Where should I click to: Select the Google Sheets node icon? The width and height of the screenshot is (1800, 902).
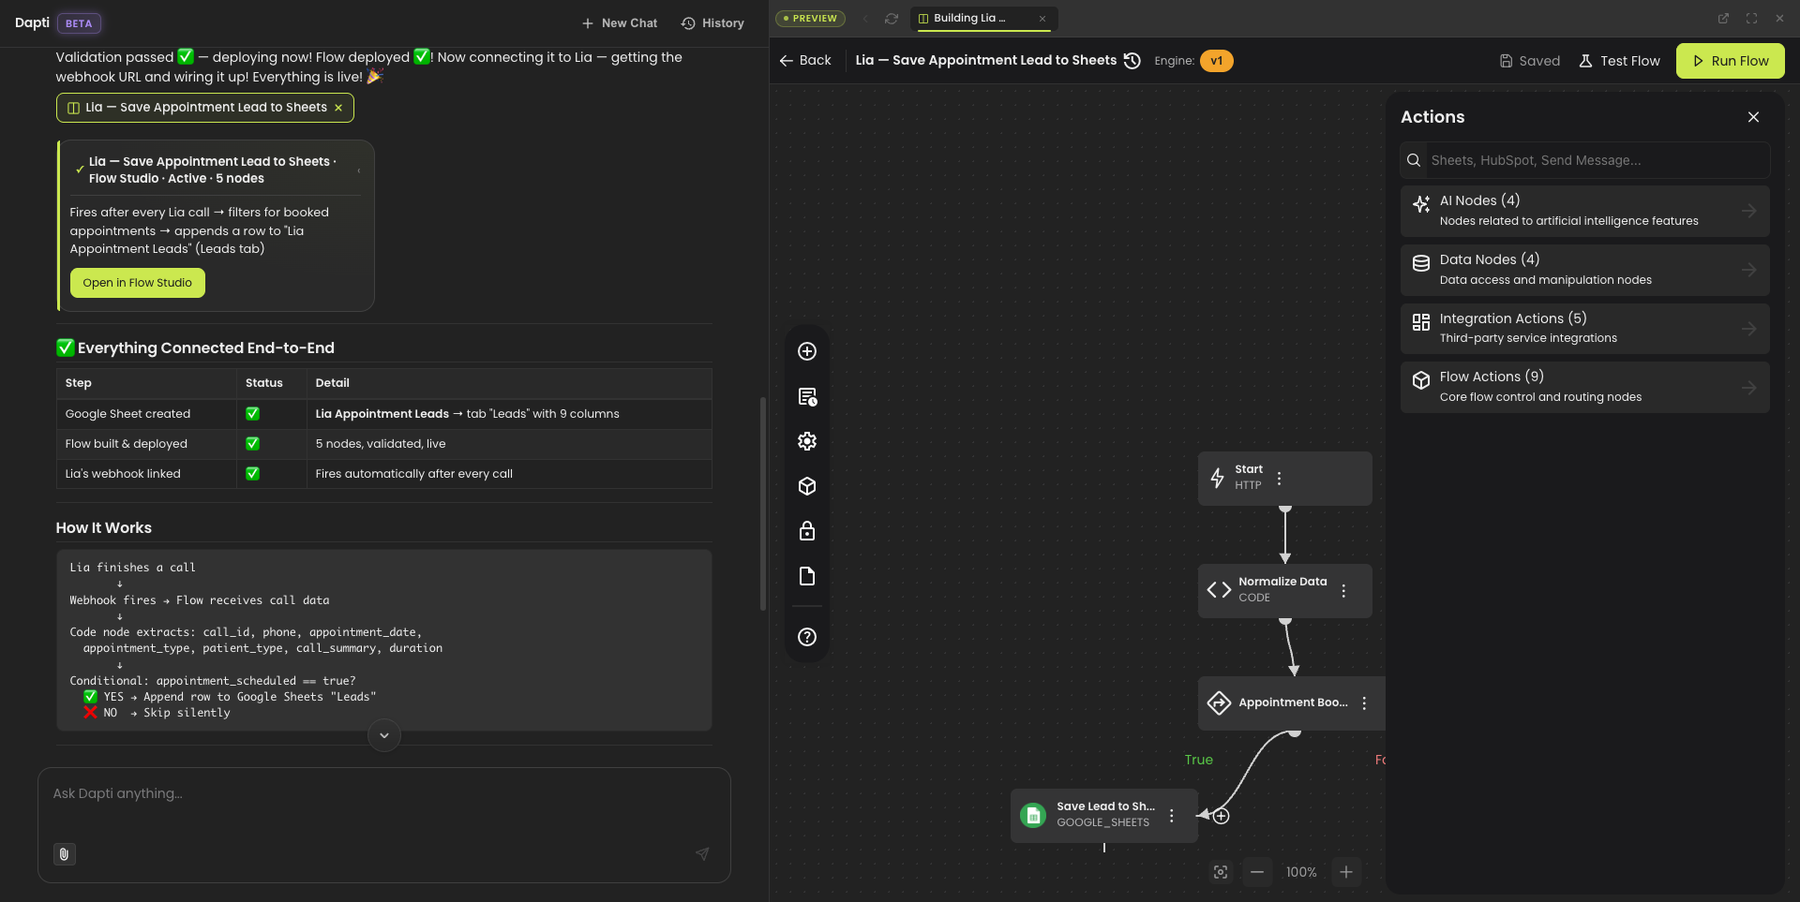pos(1033,815)
